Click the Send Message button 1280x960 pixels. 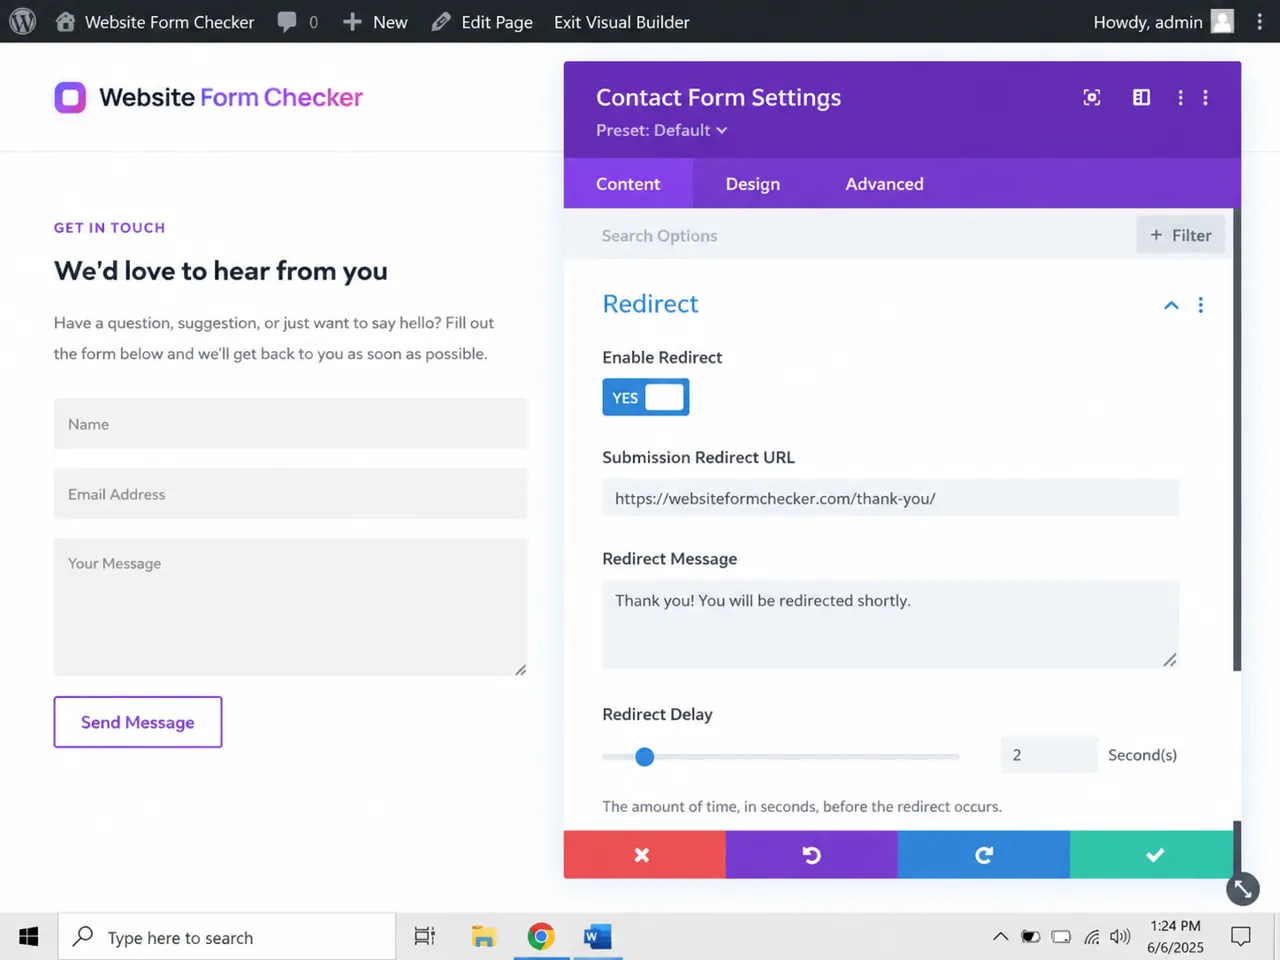(138, 722)
